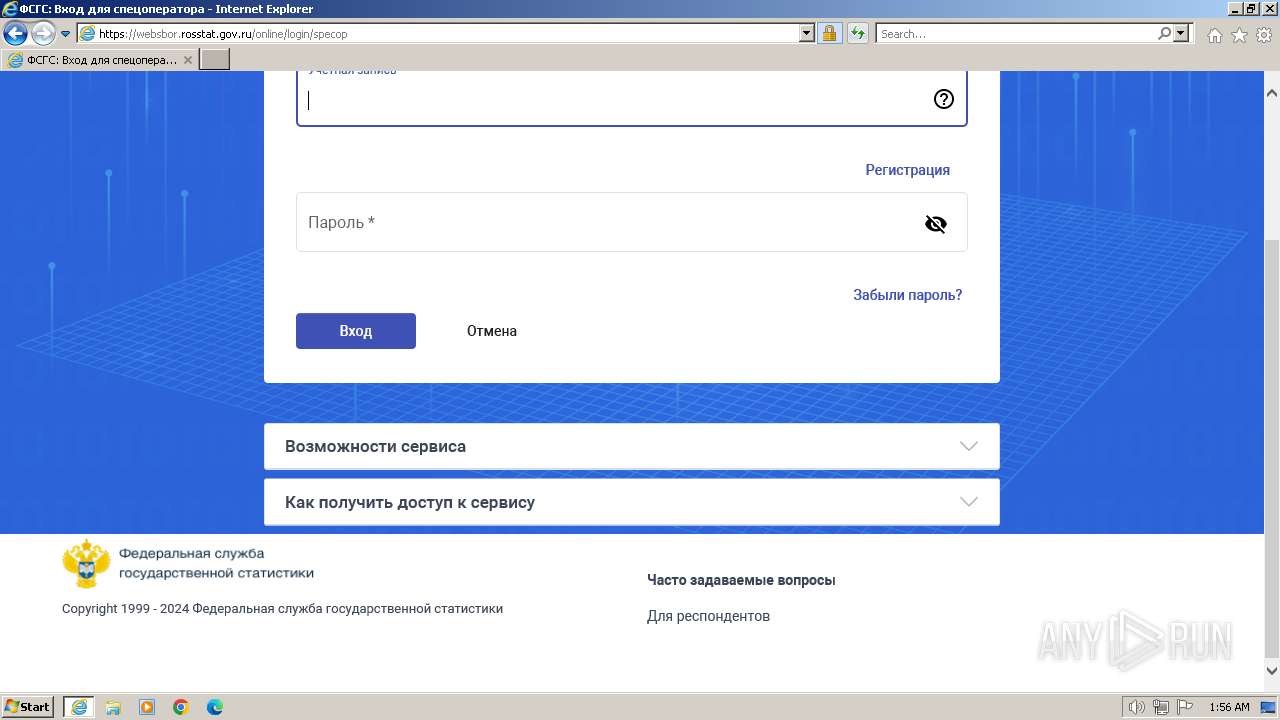Click the Internet Explorer title bar icon

click(x=9, y=9)
